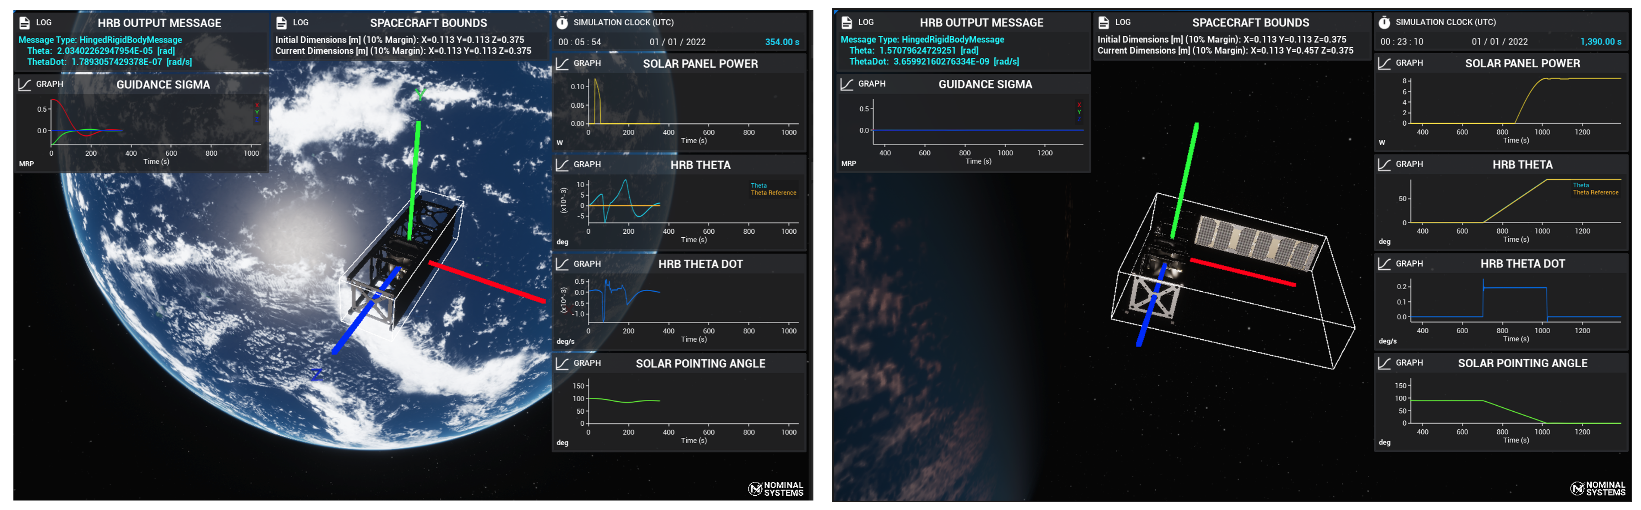Image resolution: width=1641 pixels, height=510 pixels.
Task: Click date 01 / 01 / 2022 beside 00 : 05 : 54
Action: pyautogui.click(x=677, y=42)
